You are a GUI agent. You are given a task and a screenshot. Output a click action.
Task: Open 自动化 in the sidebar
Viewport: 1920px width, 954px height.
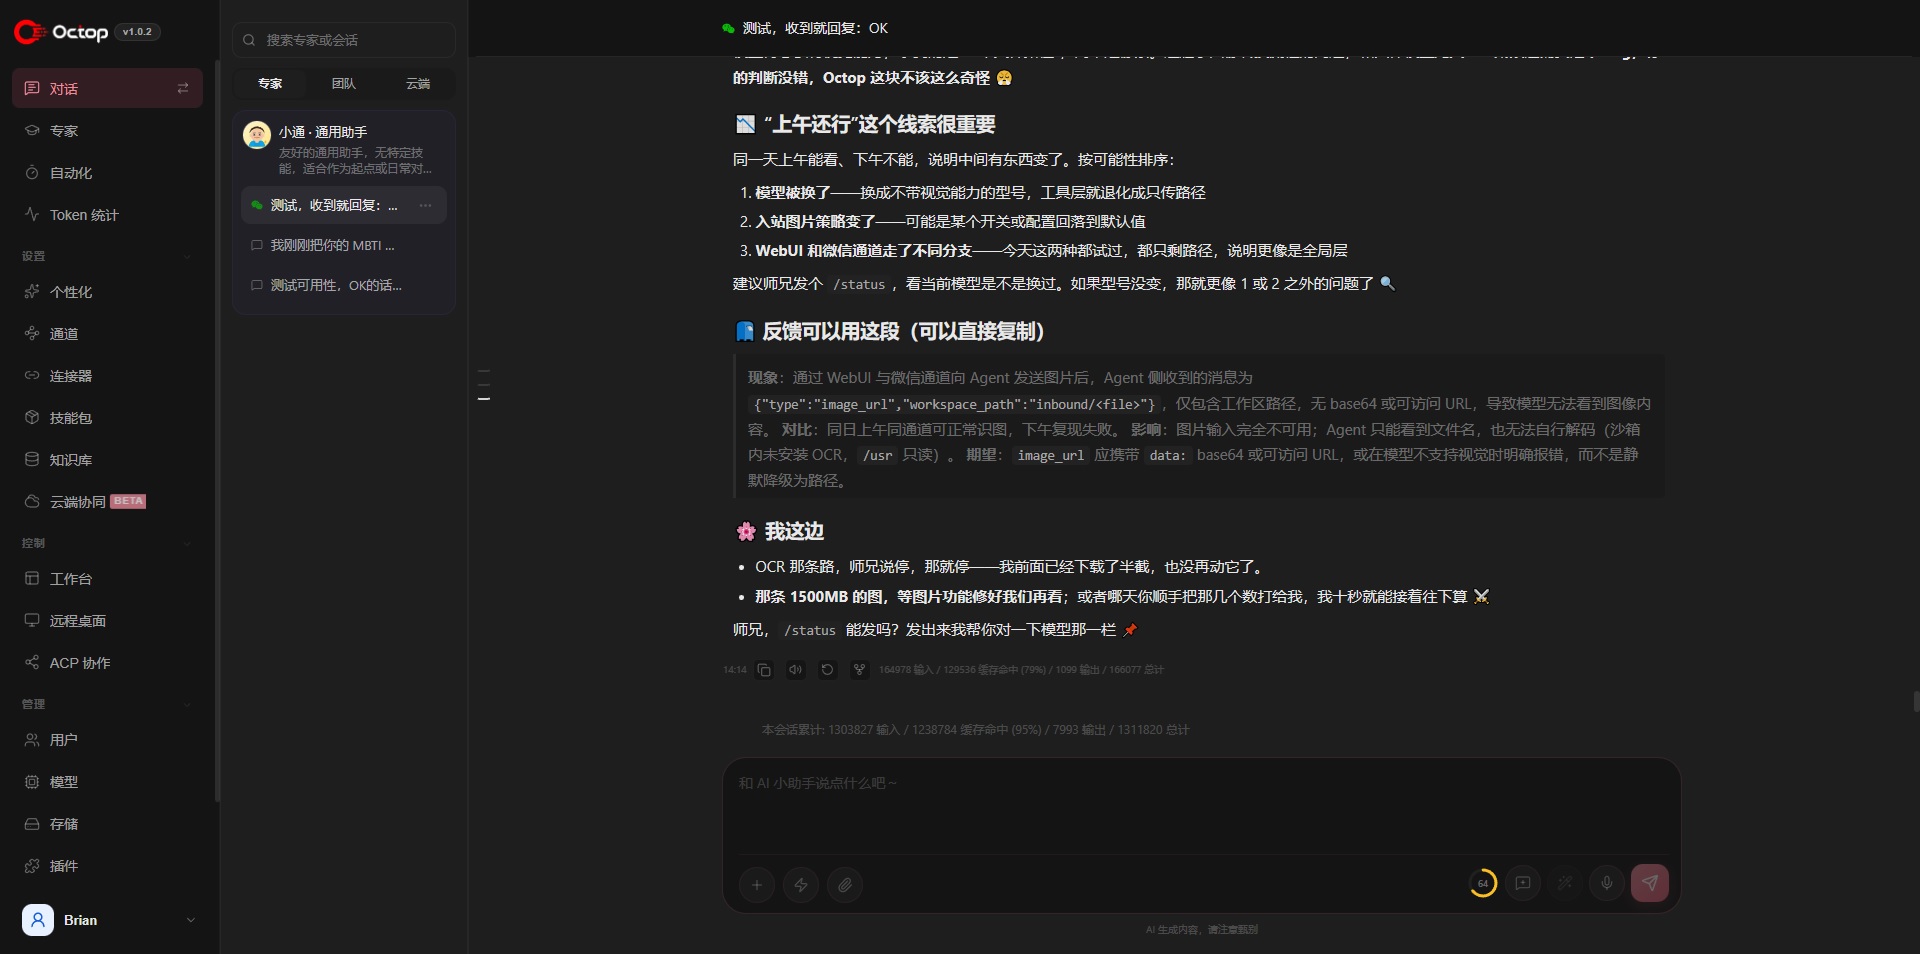point(108,173)
